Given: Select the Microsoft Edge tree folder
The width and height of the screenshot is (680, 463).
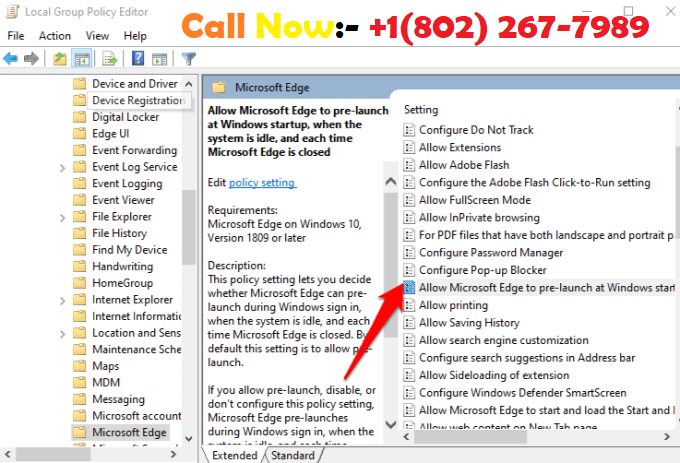Looking at the screenshot, I should tap(121, 432).
